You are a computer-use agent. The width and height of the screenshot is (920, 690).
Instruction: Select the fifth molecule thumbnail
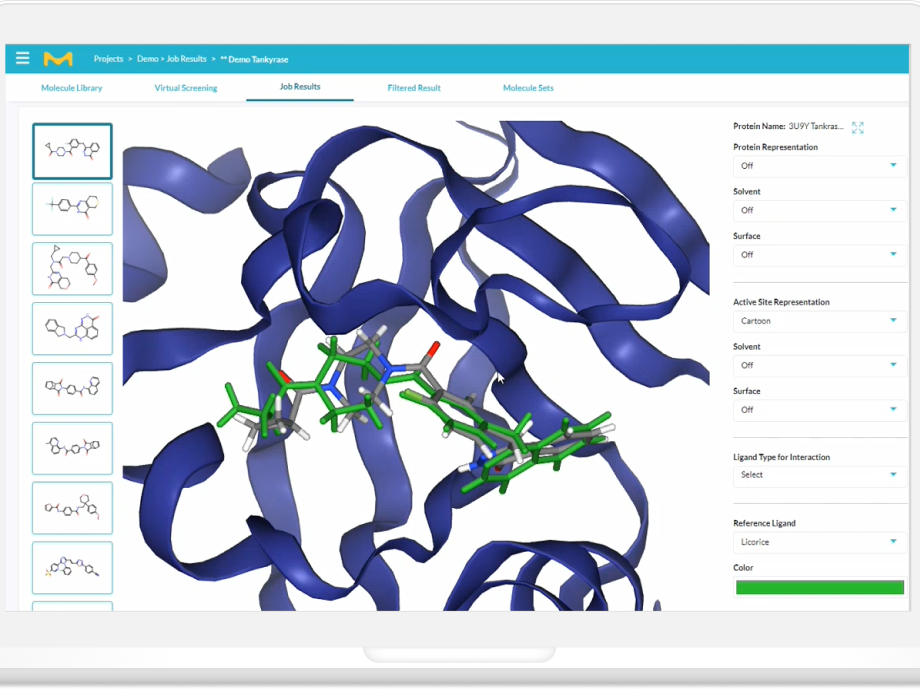(x=72, y=388)
